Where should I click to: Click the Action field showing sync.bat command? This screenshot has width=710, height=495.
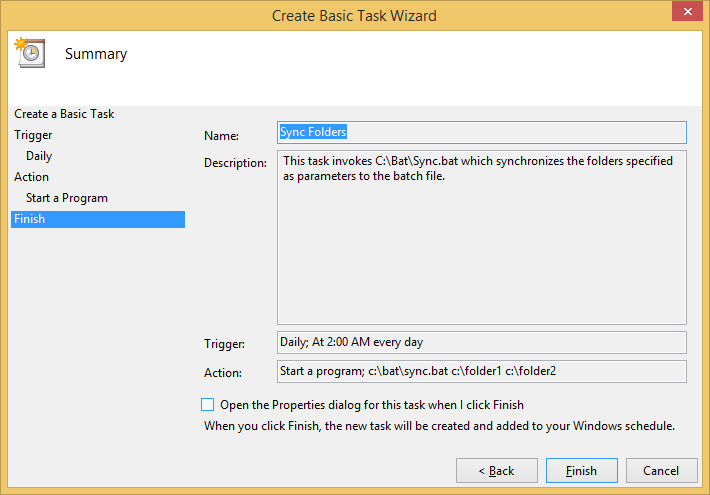pos(482,371)
